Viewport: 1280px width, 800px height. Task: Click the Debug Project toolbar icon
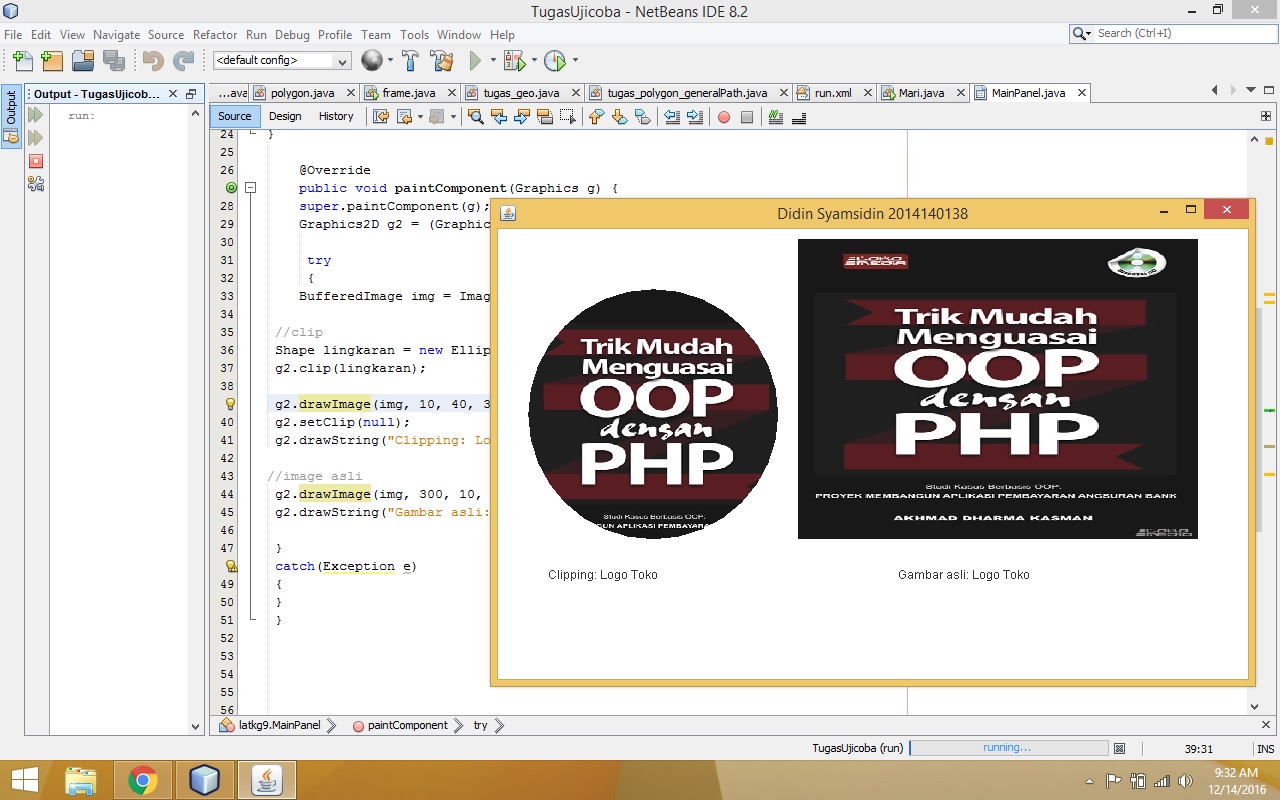(x=514, y=61)
